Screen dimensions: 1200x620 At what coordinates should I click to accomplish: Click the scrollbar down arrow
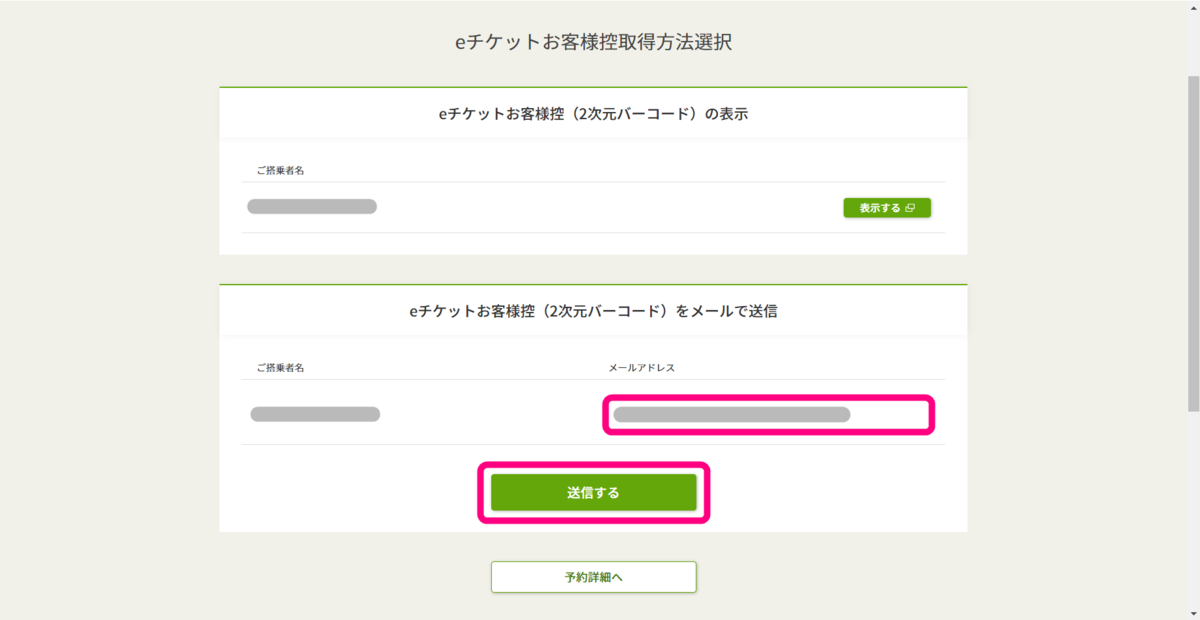tap(1193, 611)
